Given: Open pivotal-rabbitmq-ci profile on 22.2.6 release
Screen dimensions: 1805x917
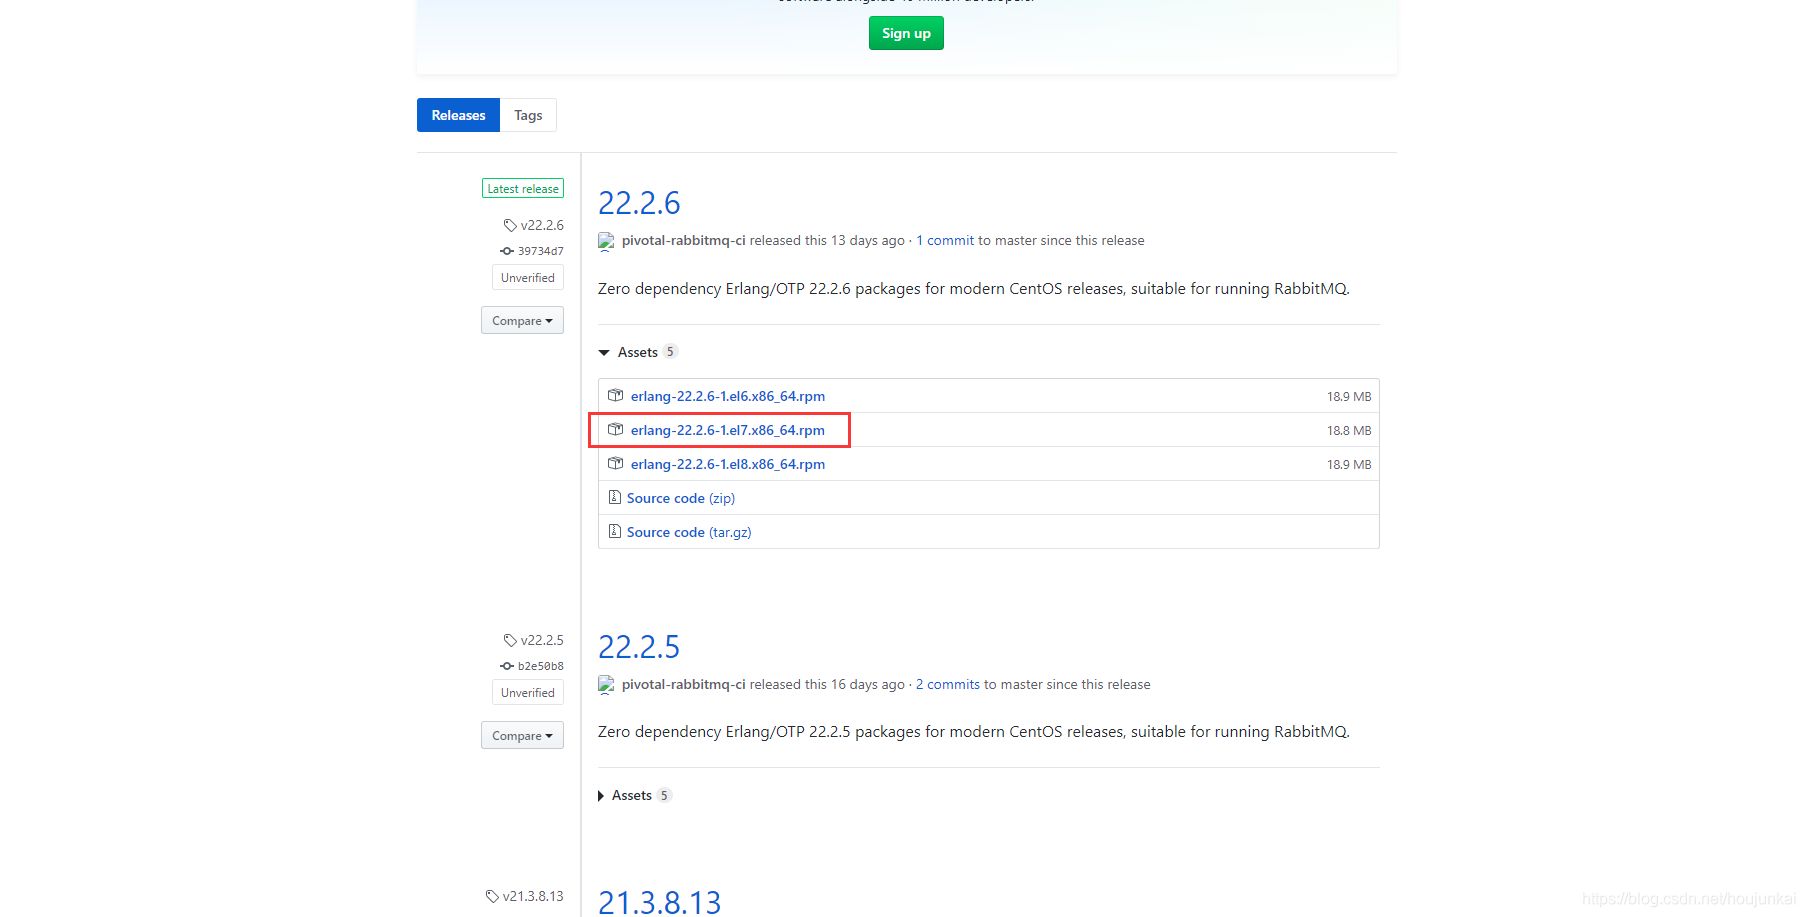Looking at the screenshot, I should [683, 240].
